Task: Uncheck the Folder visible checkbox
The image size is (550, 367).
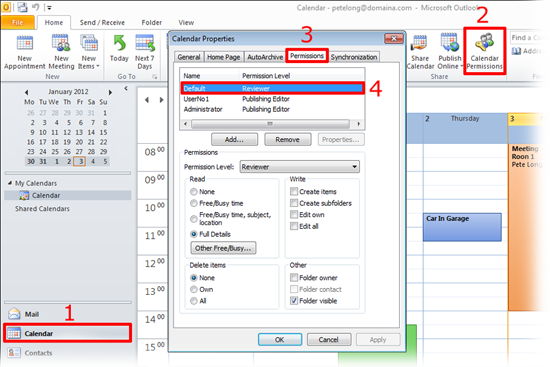Action: [x=294, y=301]
